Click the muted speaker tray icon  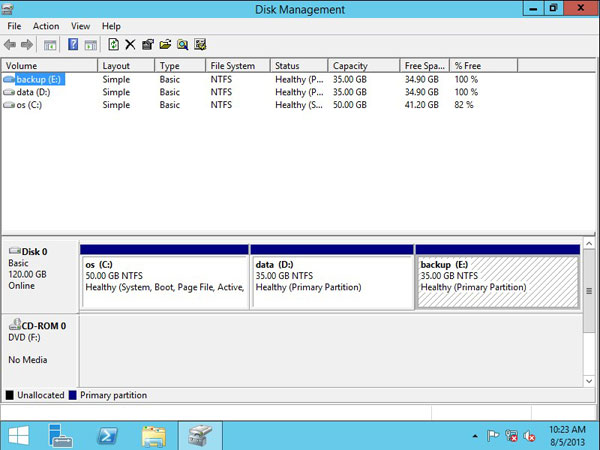click(529, 435)
